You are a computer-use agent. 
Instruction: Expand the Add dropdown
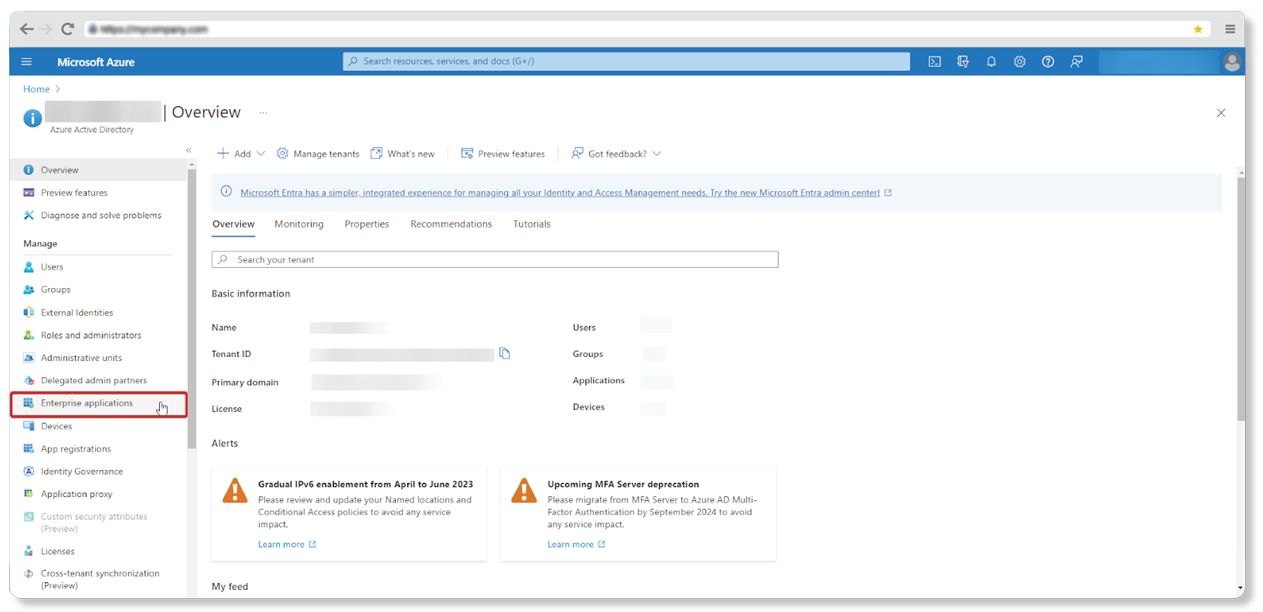(241, 154)
